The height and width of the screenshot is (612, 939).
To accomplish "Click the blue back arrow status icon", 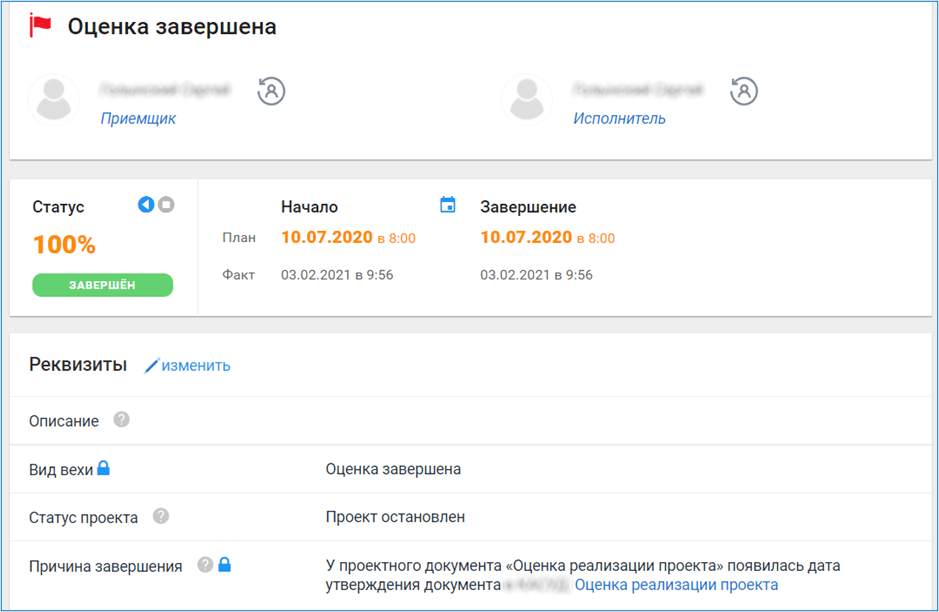I will tap(146, 205).
